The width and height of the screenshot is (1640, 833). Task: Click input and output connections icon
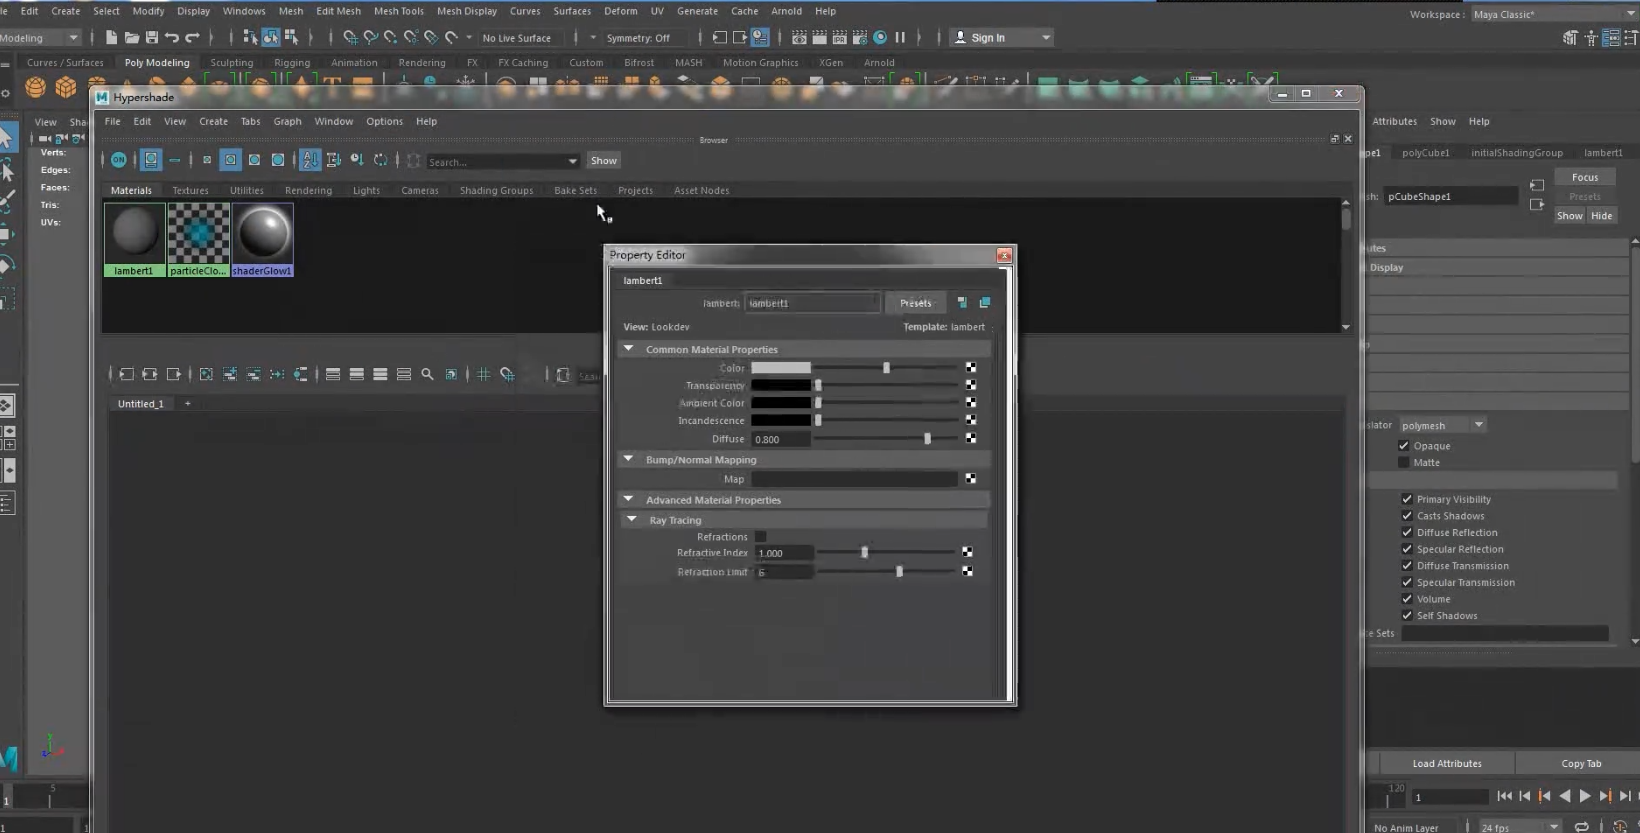(150, 374)
